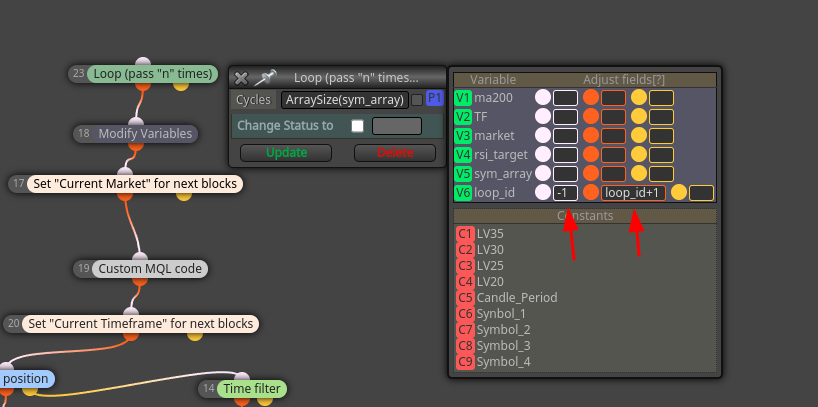Click the white circle in market row
818x407 pixels.
[x=543, y=136]
